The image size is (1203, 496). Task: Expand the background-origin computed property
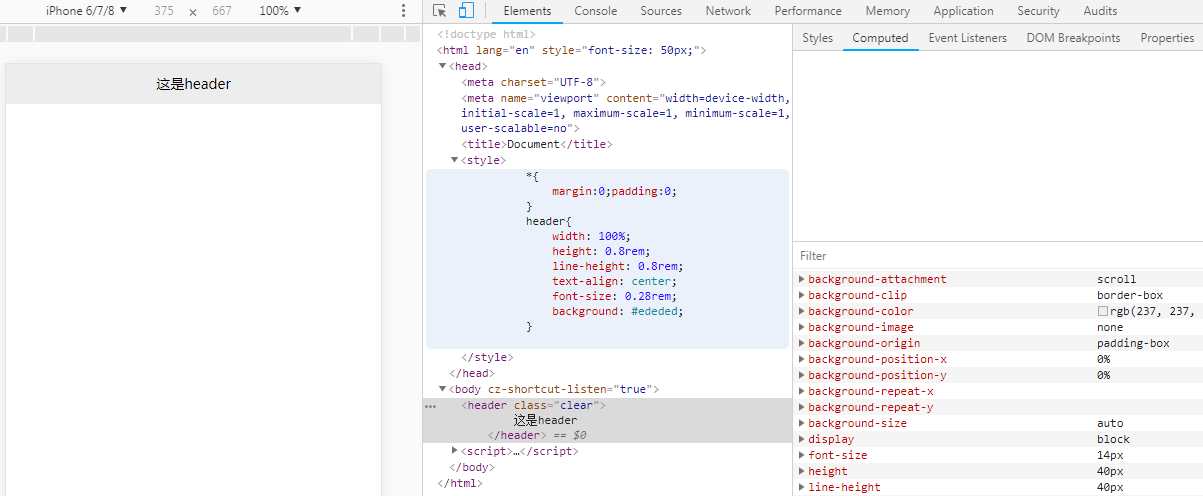pos(802,343)
